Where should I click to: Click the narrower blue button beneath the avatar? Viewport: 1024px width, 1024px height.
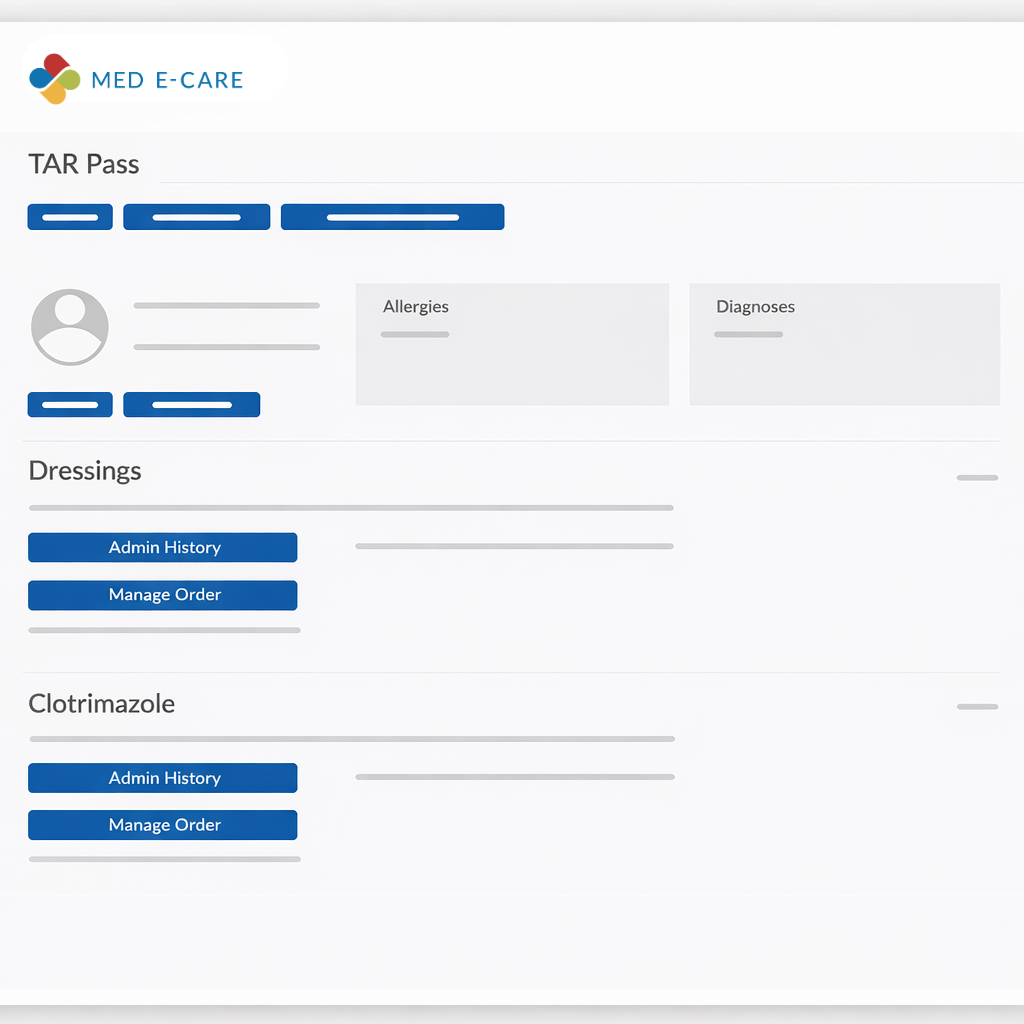coord(70,405)
